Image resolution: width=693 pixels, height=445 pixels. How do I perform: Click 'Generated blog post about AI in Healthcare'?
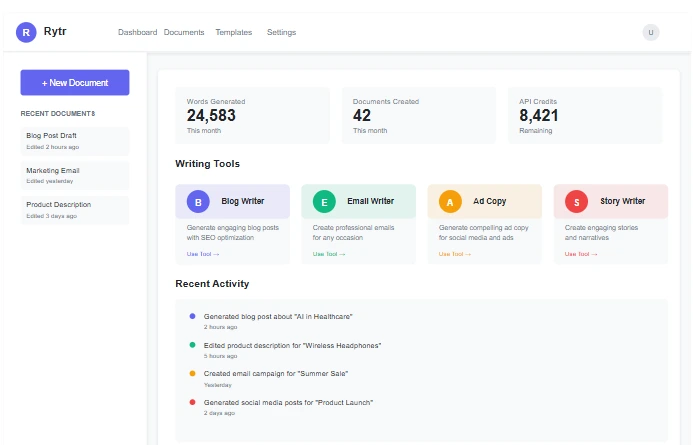pos(278,316)
